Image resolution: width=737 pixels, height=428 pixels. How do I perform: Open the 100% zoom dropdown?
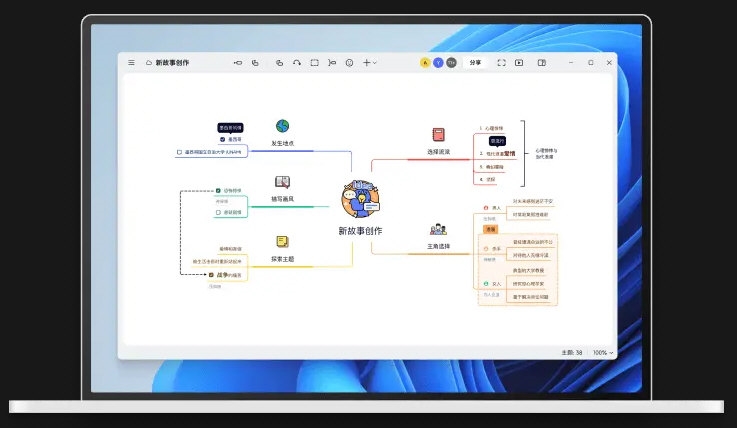pos(603,352)
